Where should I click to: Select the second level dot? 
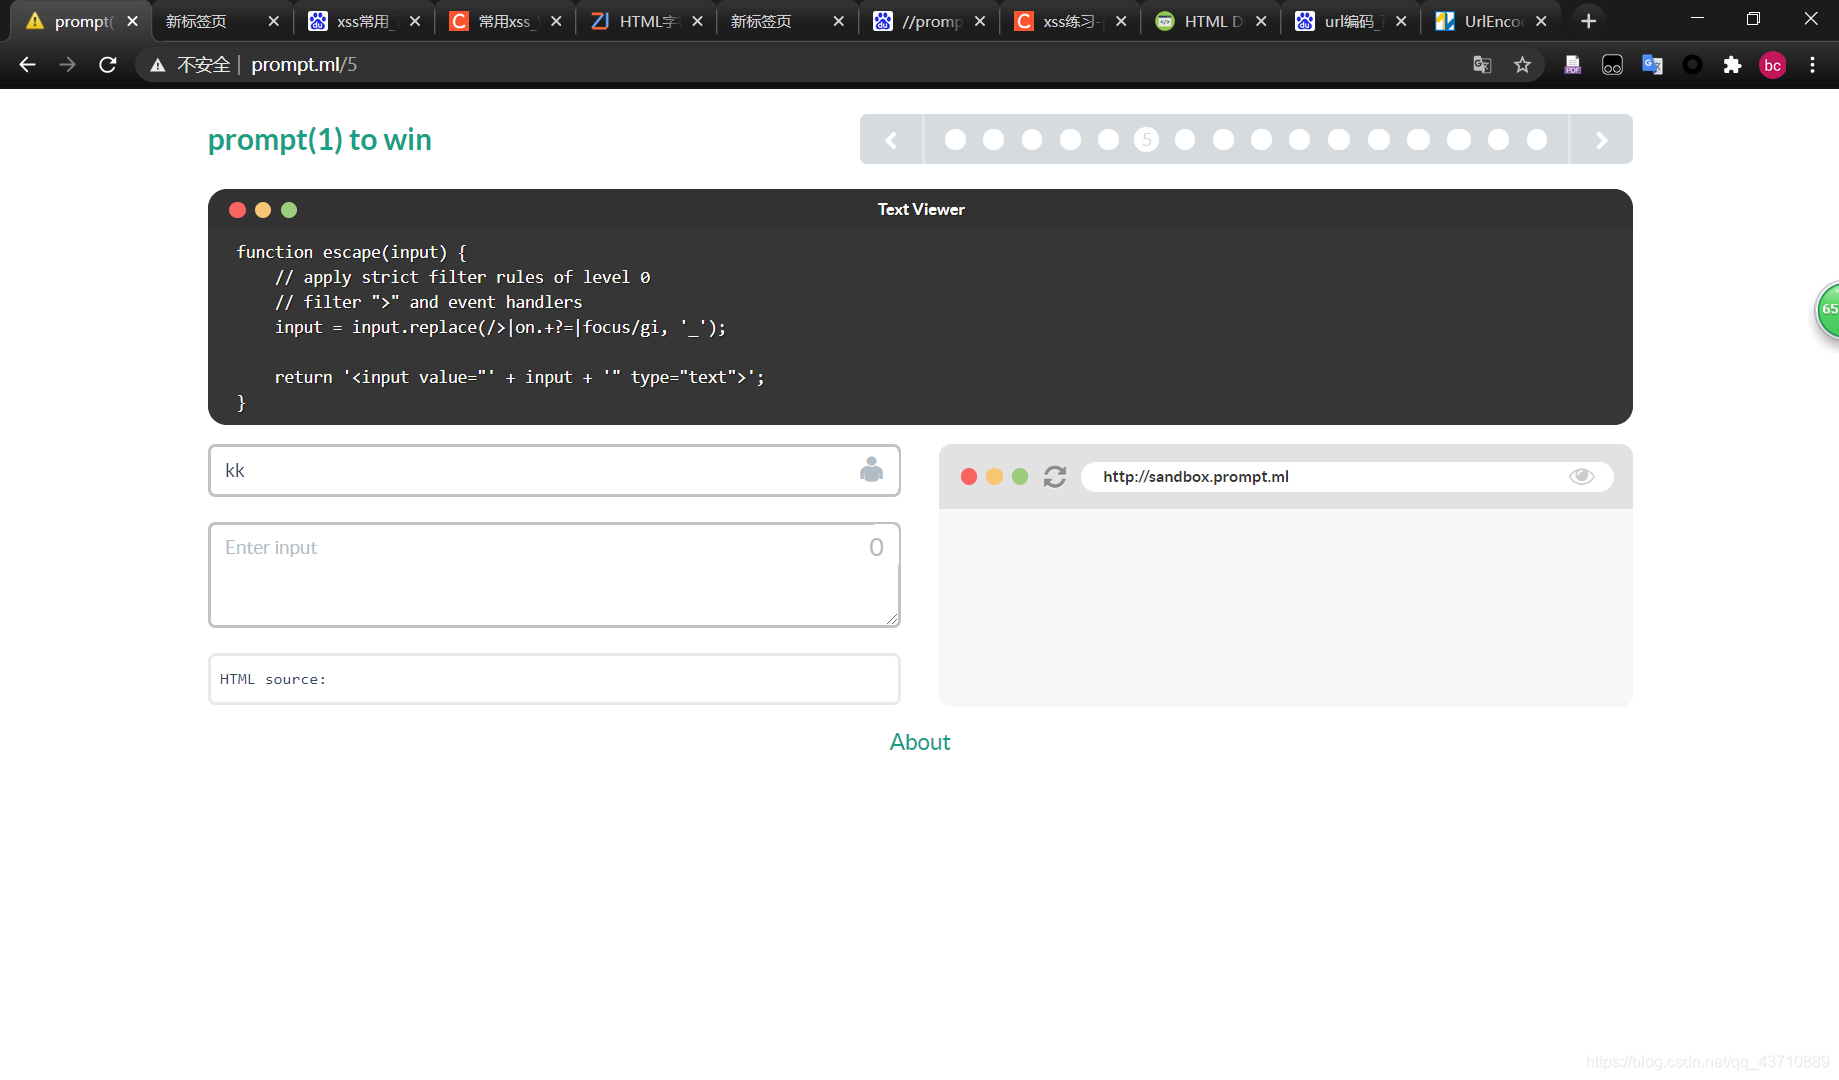coord(993,140)
